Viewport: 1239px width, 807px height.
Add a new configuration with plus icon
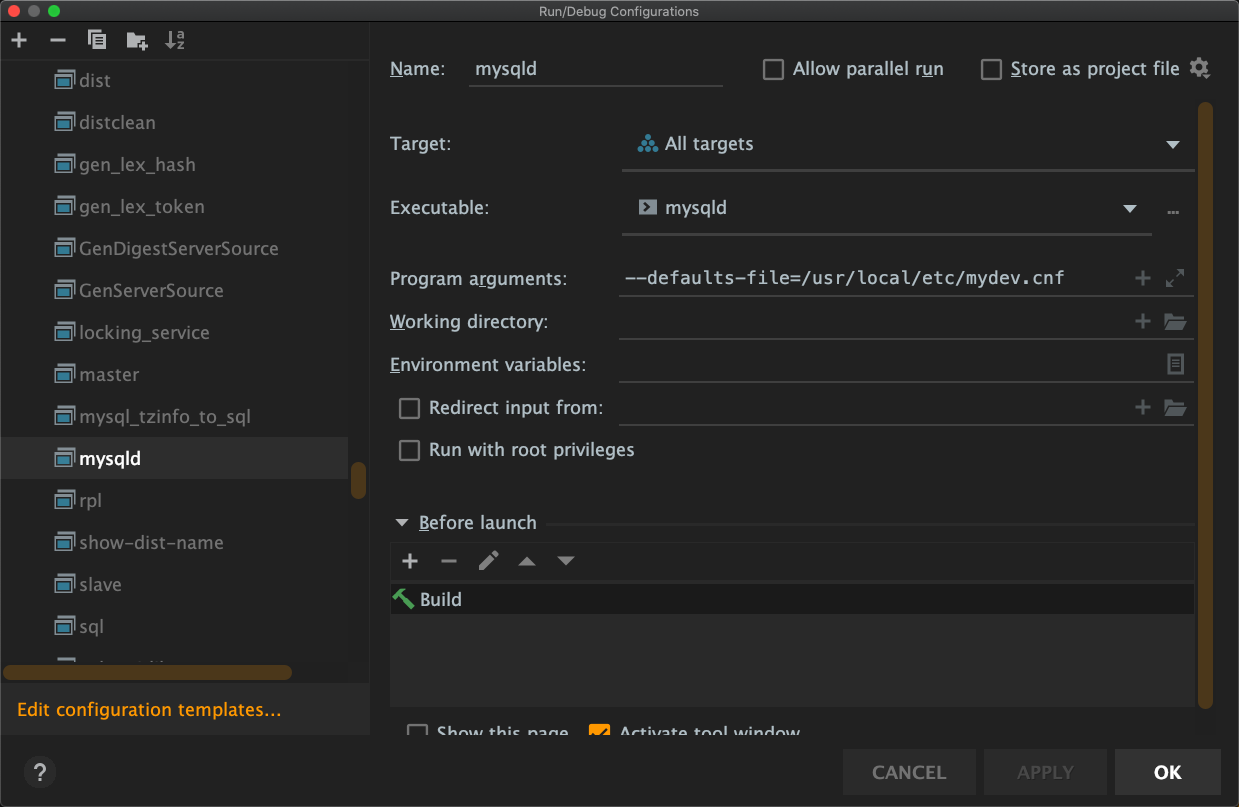click(x=19, y=40)
